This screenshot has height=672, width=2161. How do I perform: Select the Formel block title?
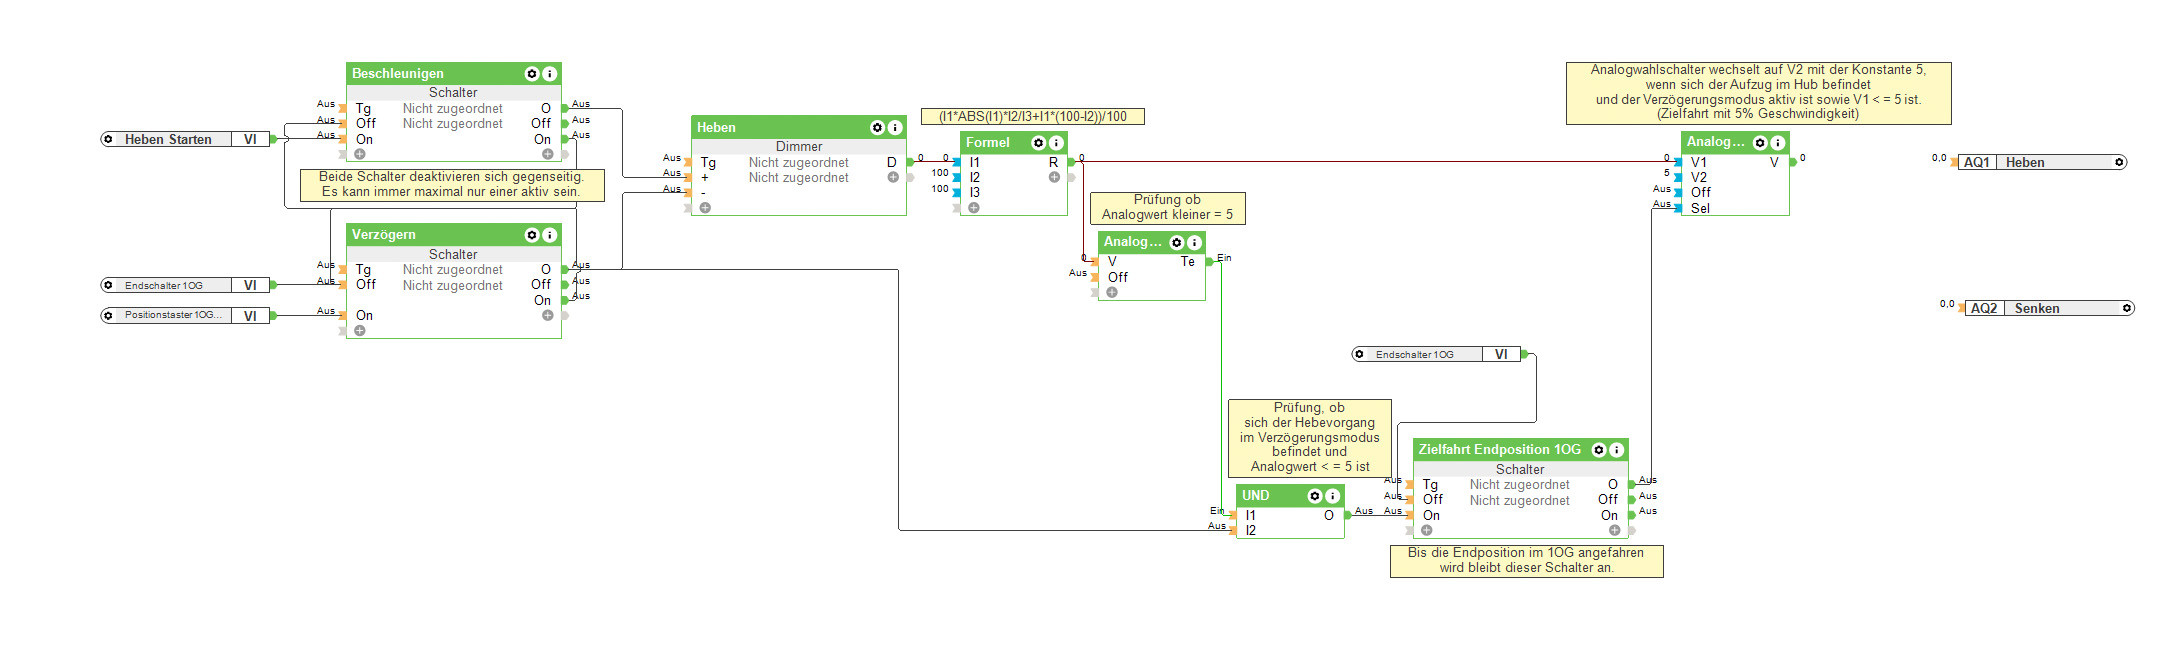point(988,143)
